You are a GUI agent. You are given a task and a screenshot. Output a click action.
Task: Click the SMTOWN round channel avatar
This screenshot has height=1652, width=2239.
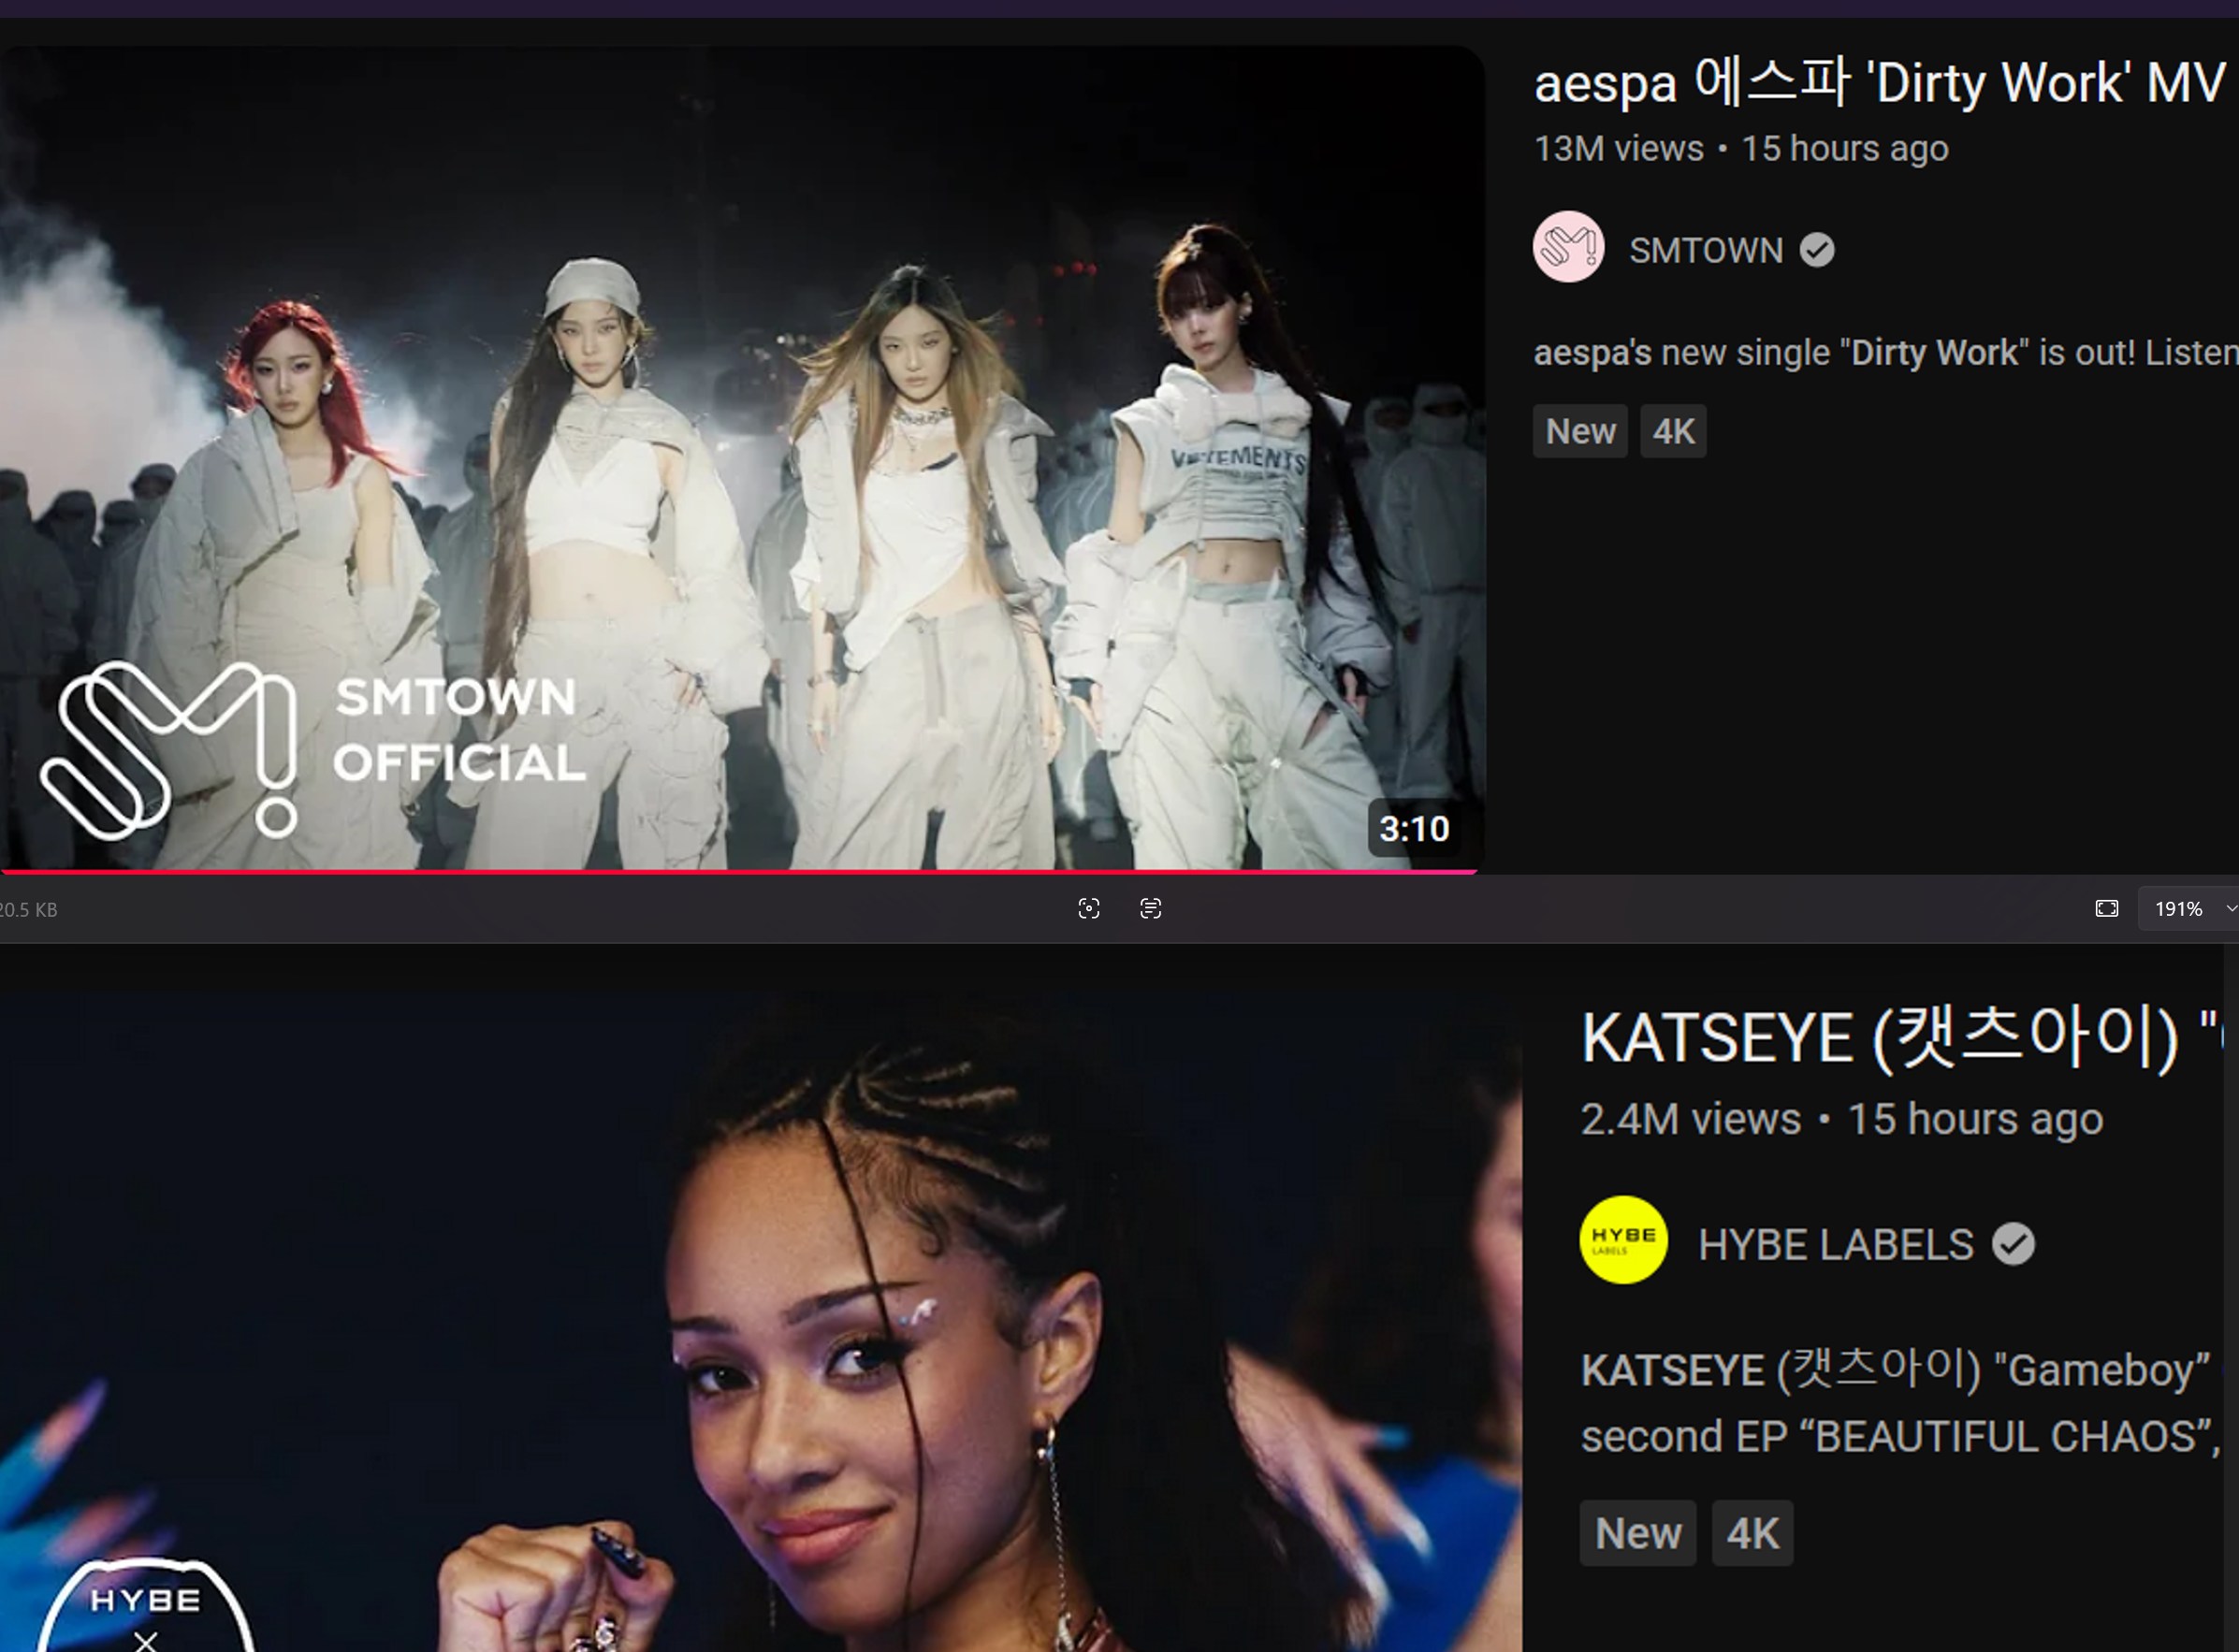[x=1569, y=247]
